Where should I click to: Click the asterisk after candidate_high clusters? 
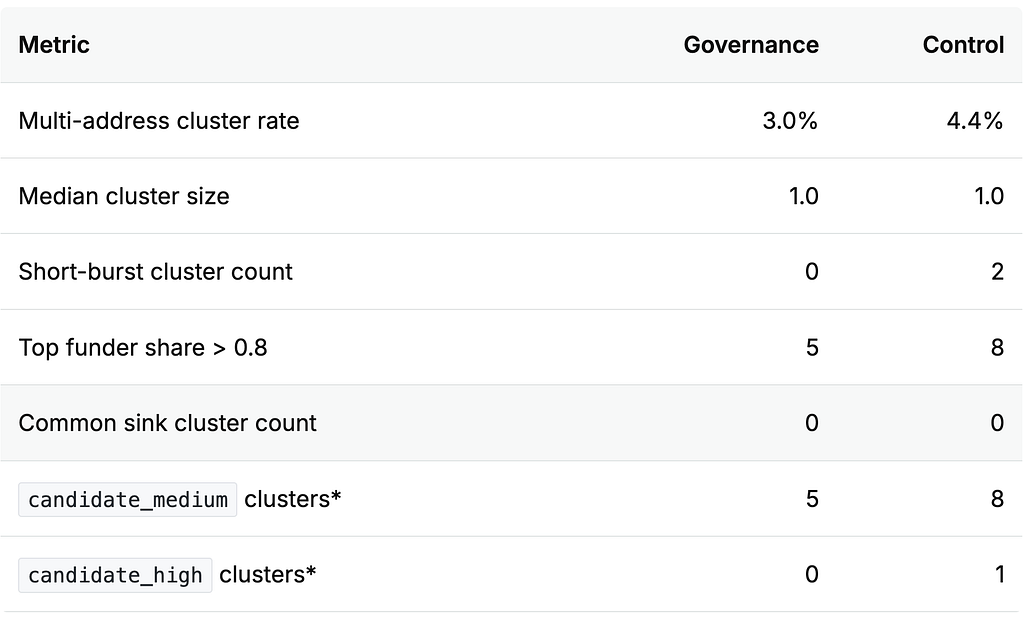pos(311,571)
